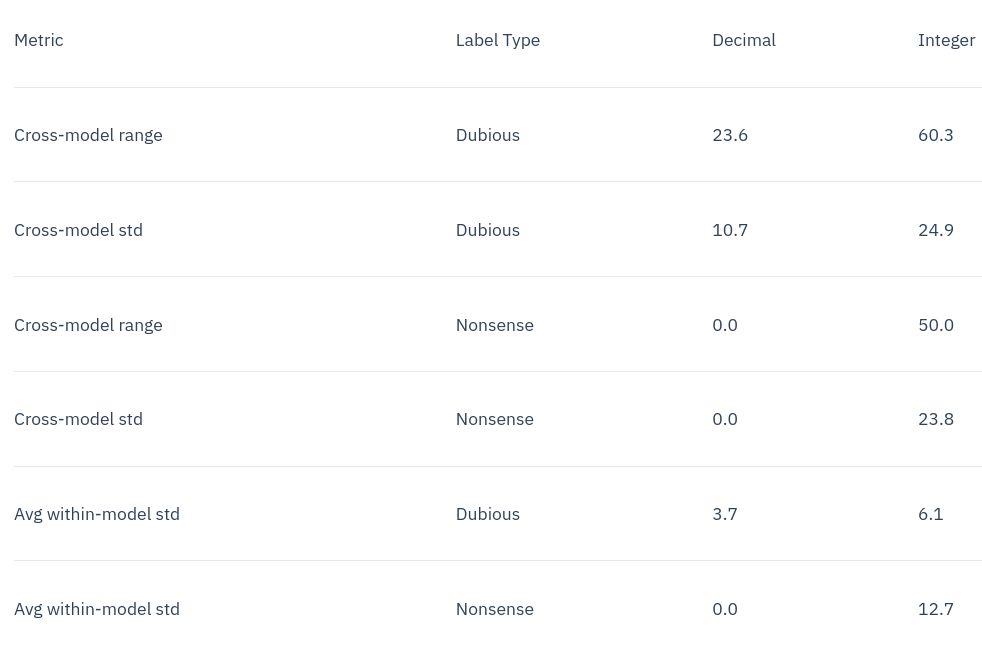Image resolution: width=982 pixels, height=658 pixels.
Task: Click Cross-model range in the Dubious row
Action: 88,135
